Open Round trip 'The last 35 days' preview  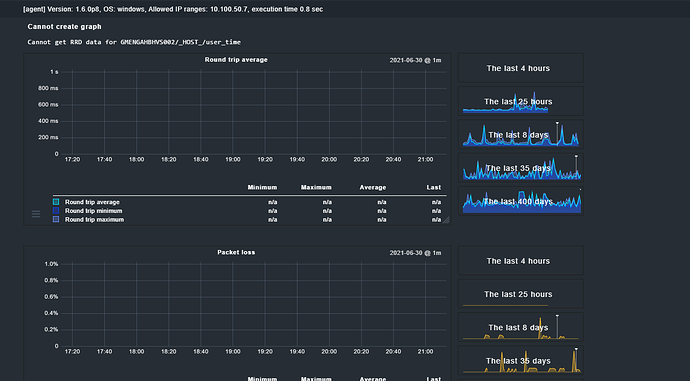[521, 168]
